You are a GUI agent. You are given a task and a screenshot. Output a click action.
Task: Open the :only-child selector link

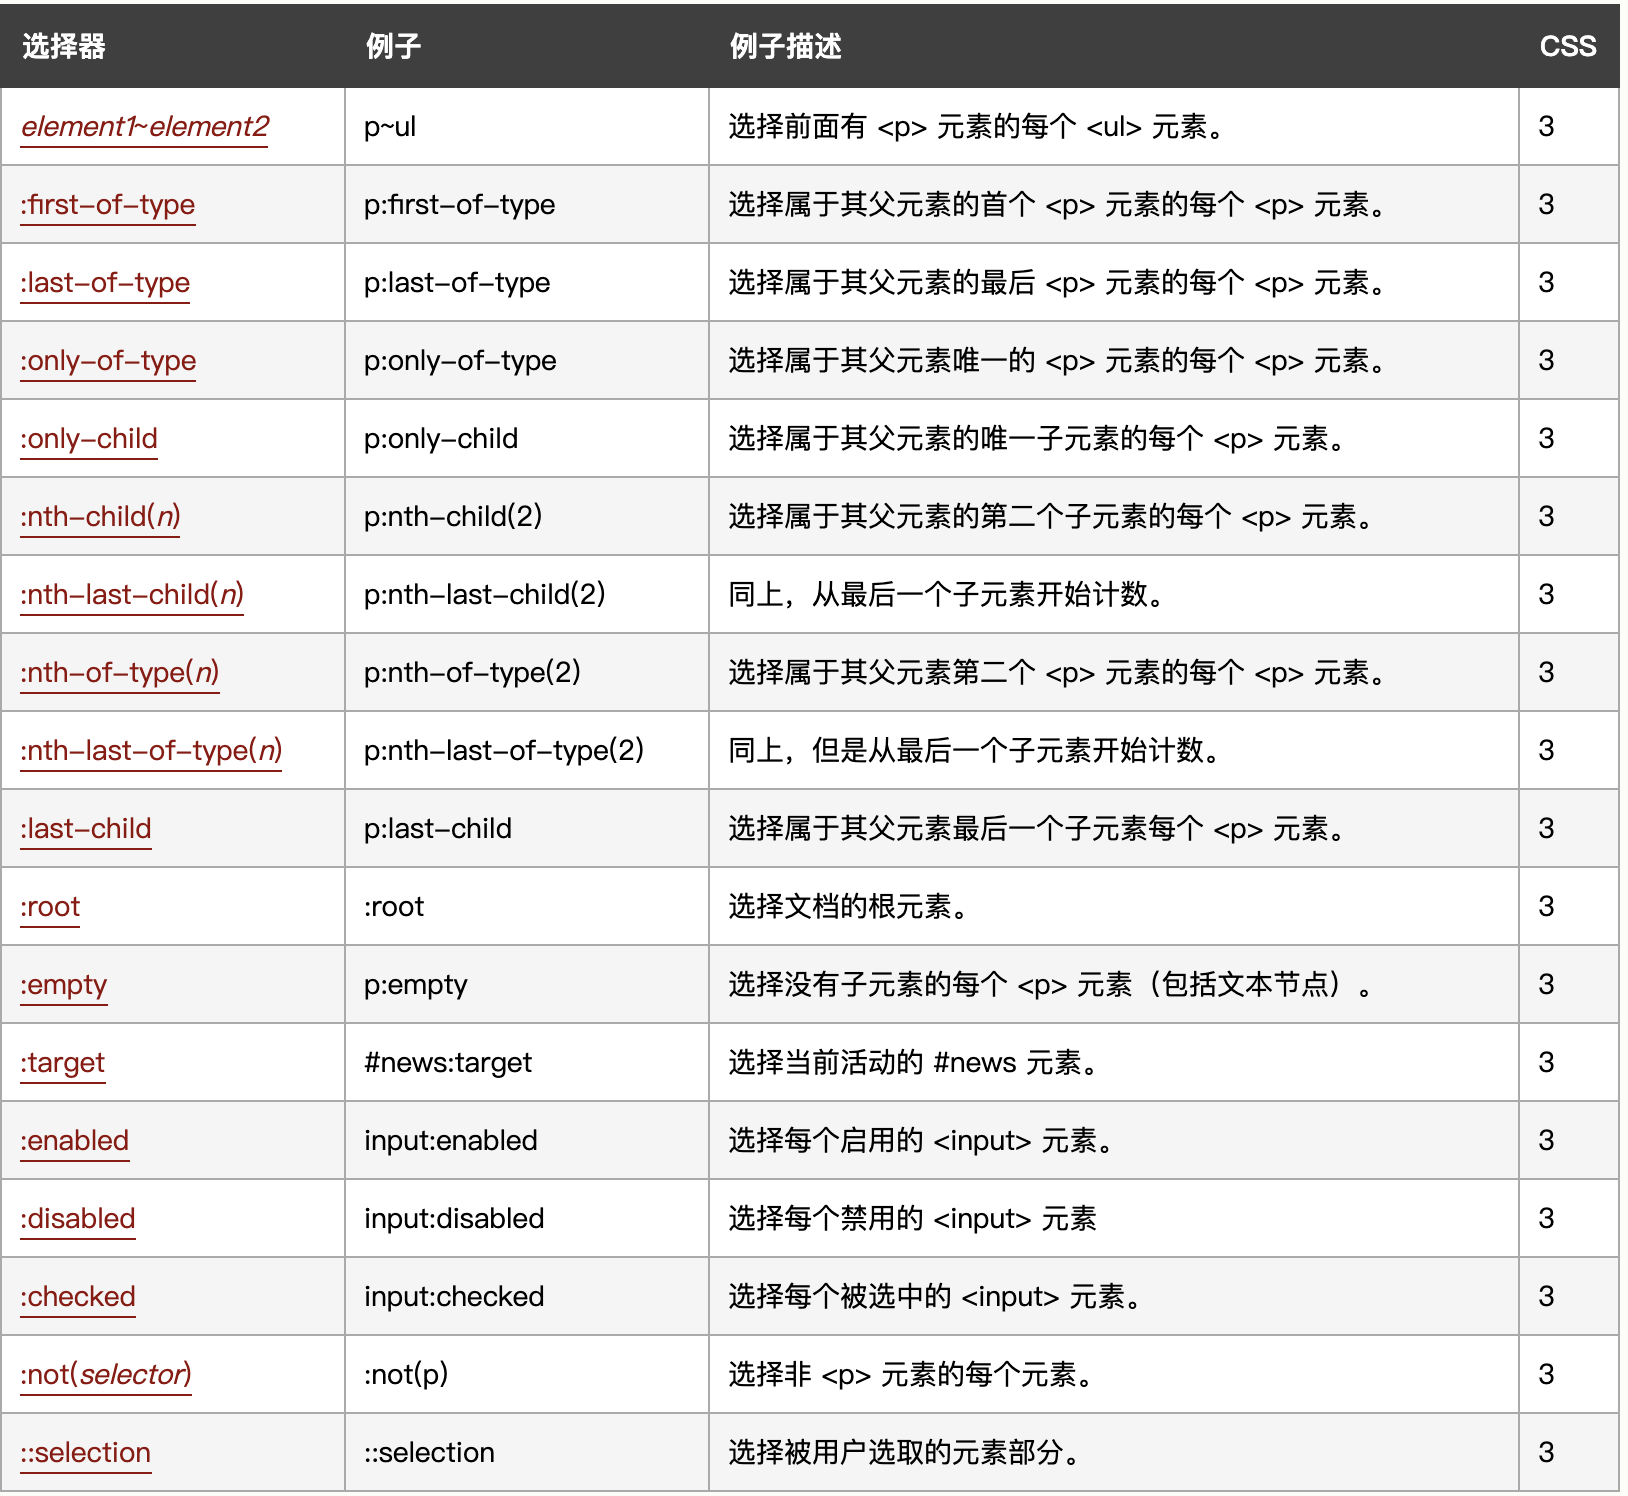click(x=89, y=439)
